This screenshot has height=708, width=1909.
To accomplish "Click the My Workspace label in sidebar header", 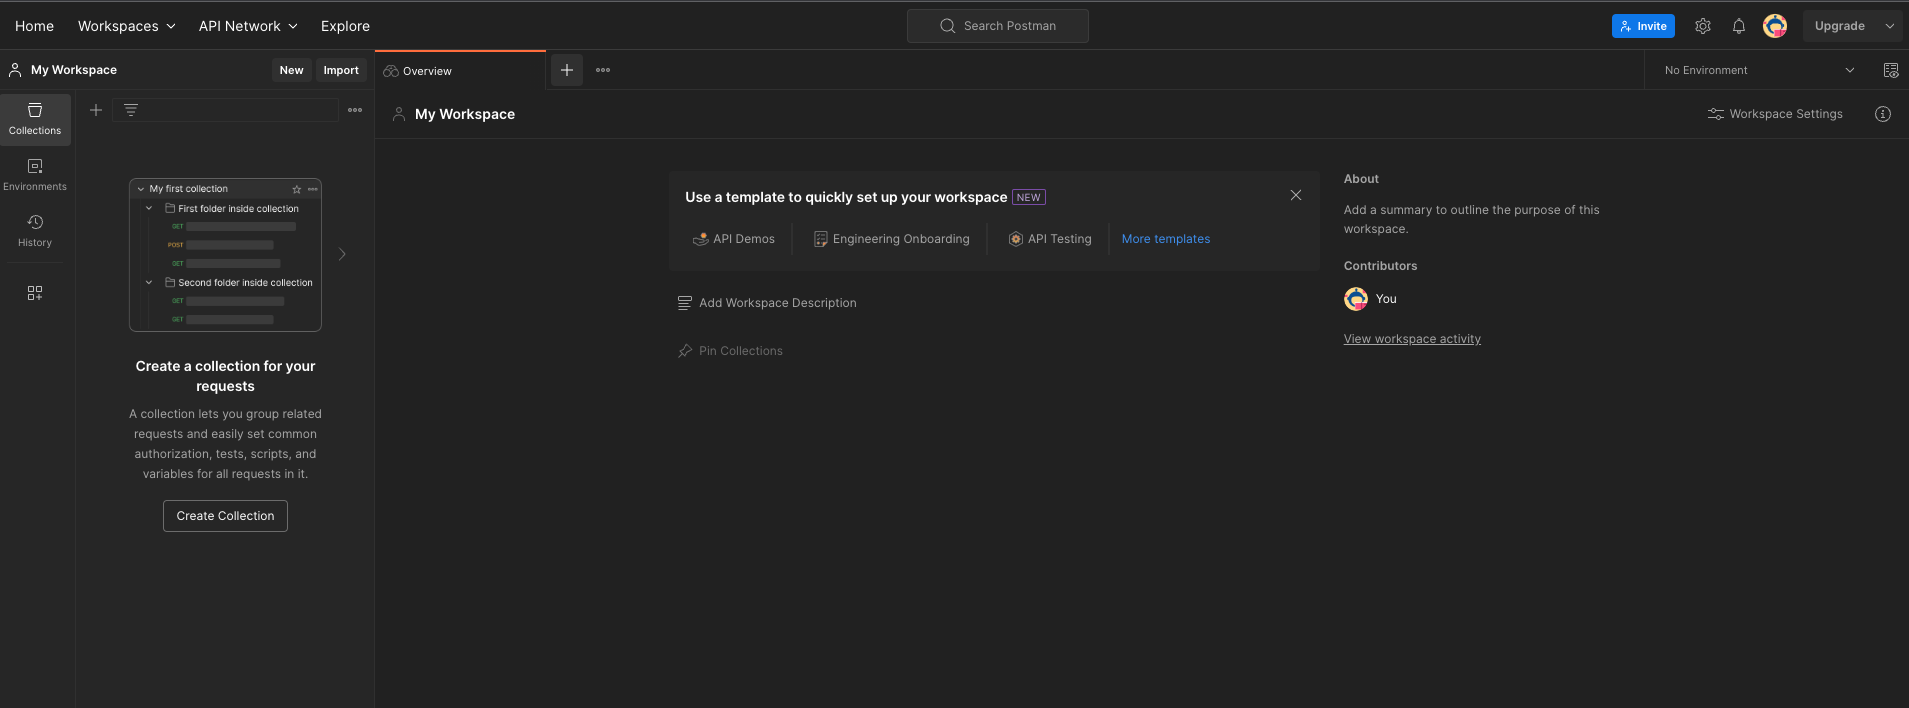I will (74, 70).
